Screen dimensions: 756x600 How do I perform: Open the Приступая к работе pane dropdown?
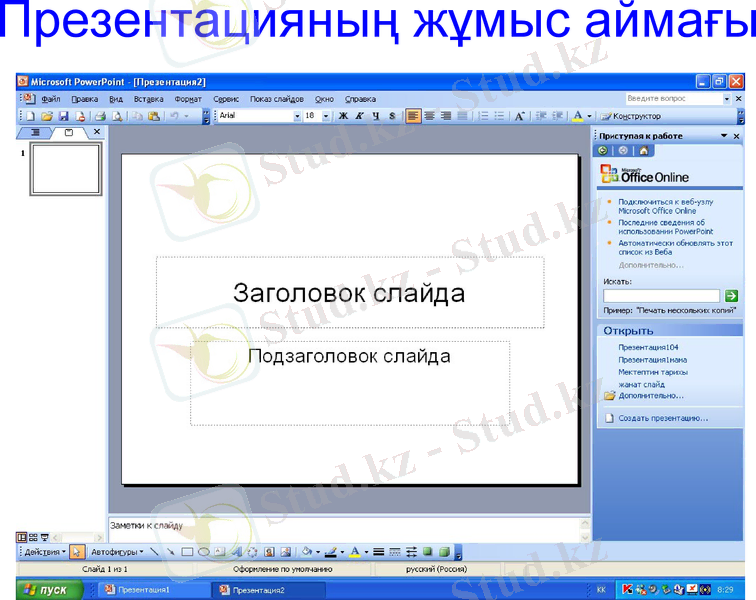724,136
